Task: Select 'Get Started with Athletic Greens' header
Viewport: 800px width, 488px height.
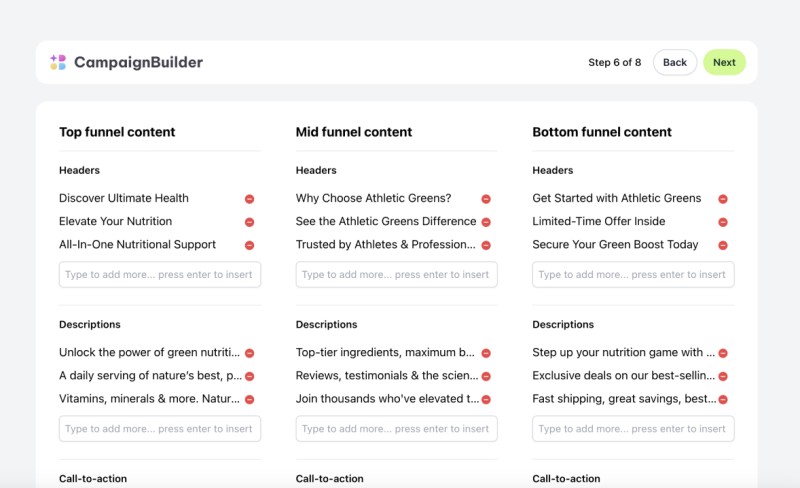Action: pyautogui.click(x=617, y=198)
